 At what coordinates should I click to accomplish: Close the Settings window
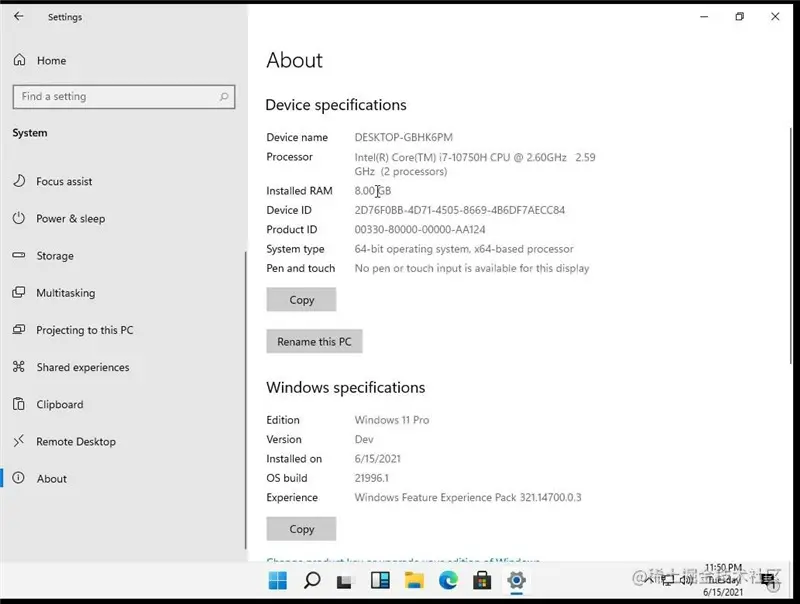click(775, 17)
